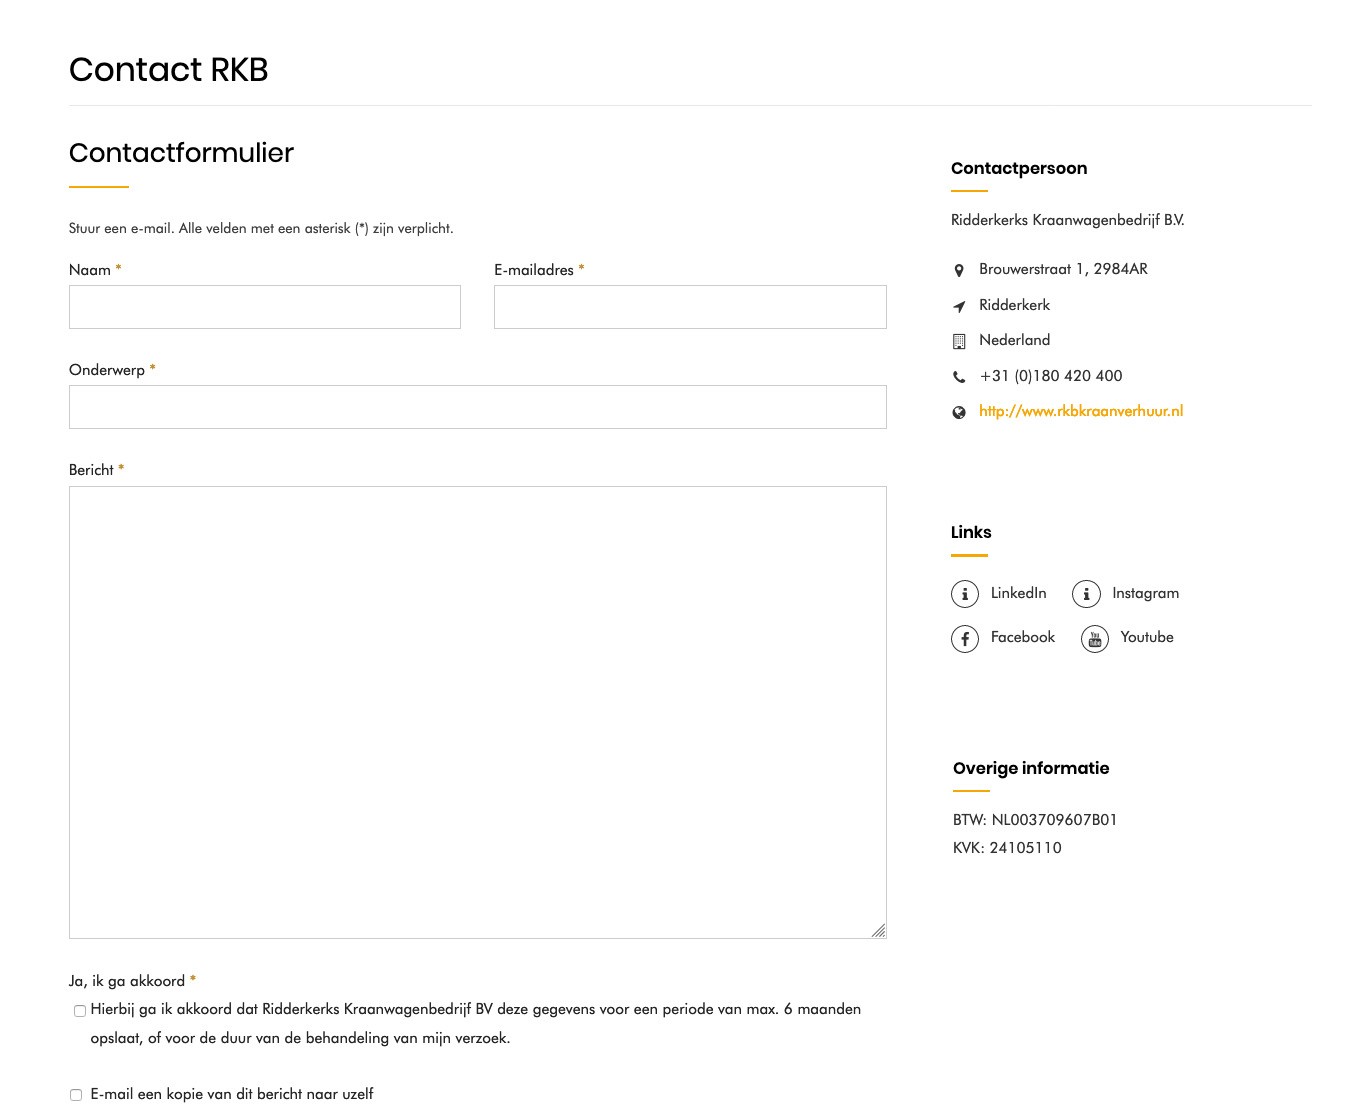
Task: Enable emailing a copy to yourself
Action: pos(76,1095)
